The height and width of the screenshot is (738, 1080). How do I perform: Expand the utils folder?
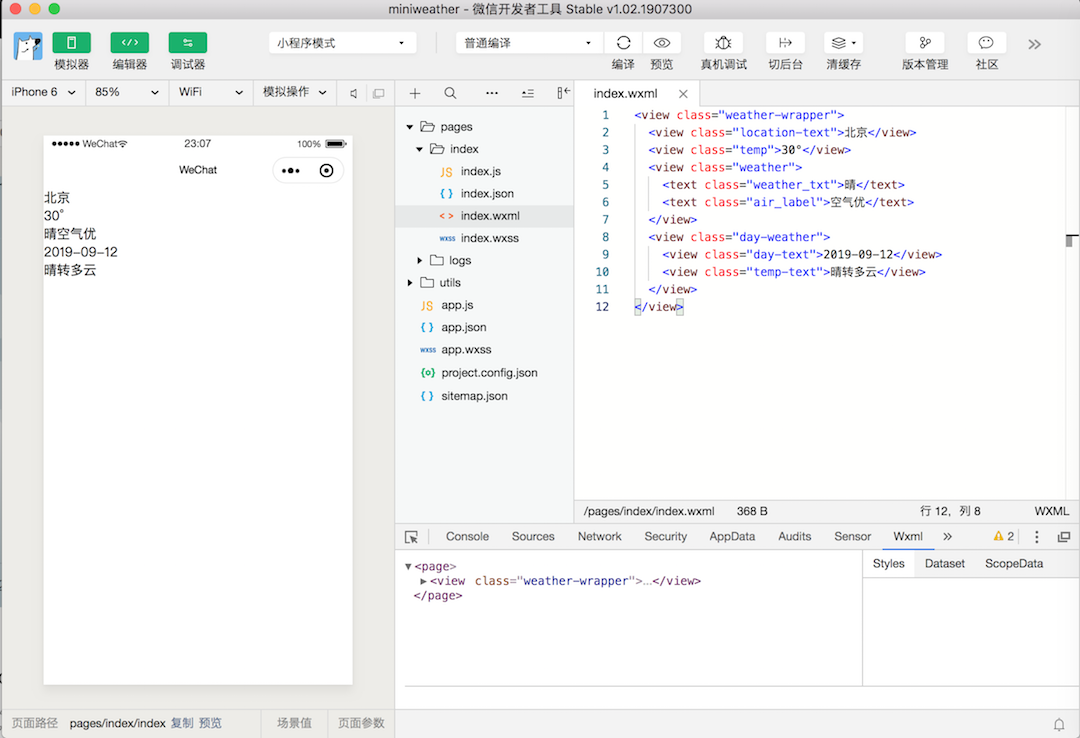[410, 283]
